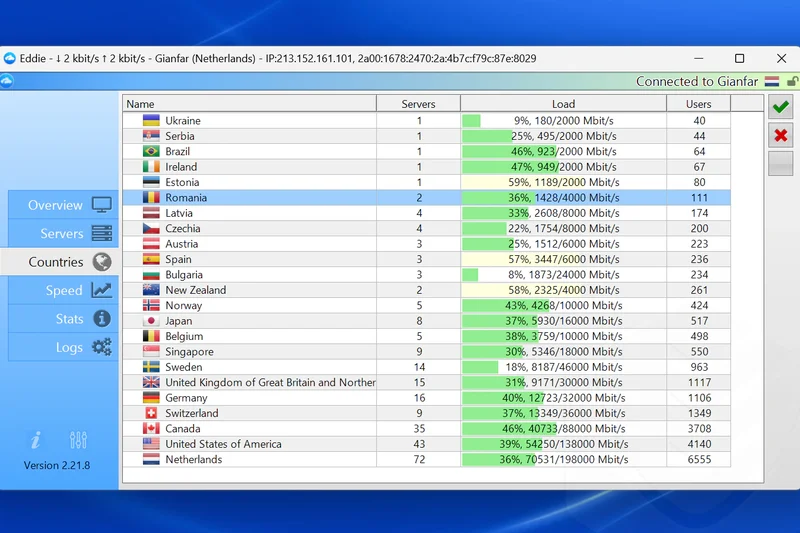Click the Brazil flag icon
This screenshot has height=533, width=800.
(151, 151)
